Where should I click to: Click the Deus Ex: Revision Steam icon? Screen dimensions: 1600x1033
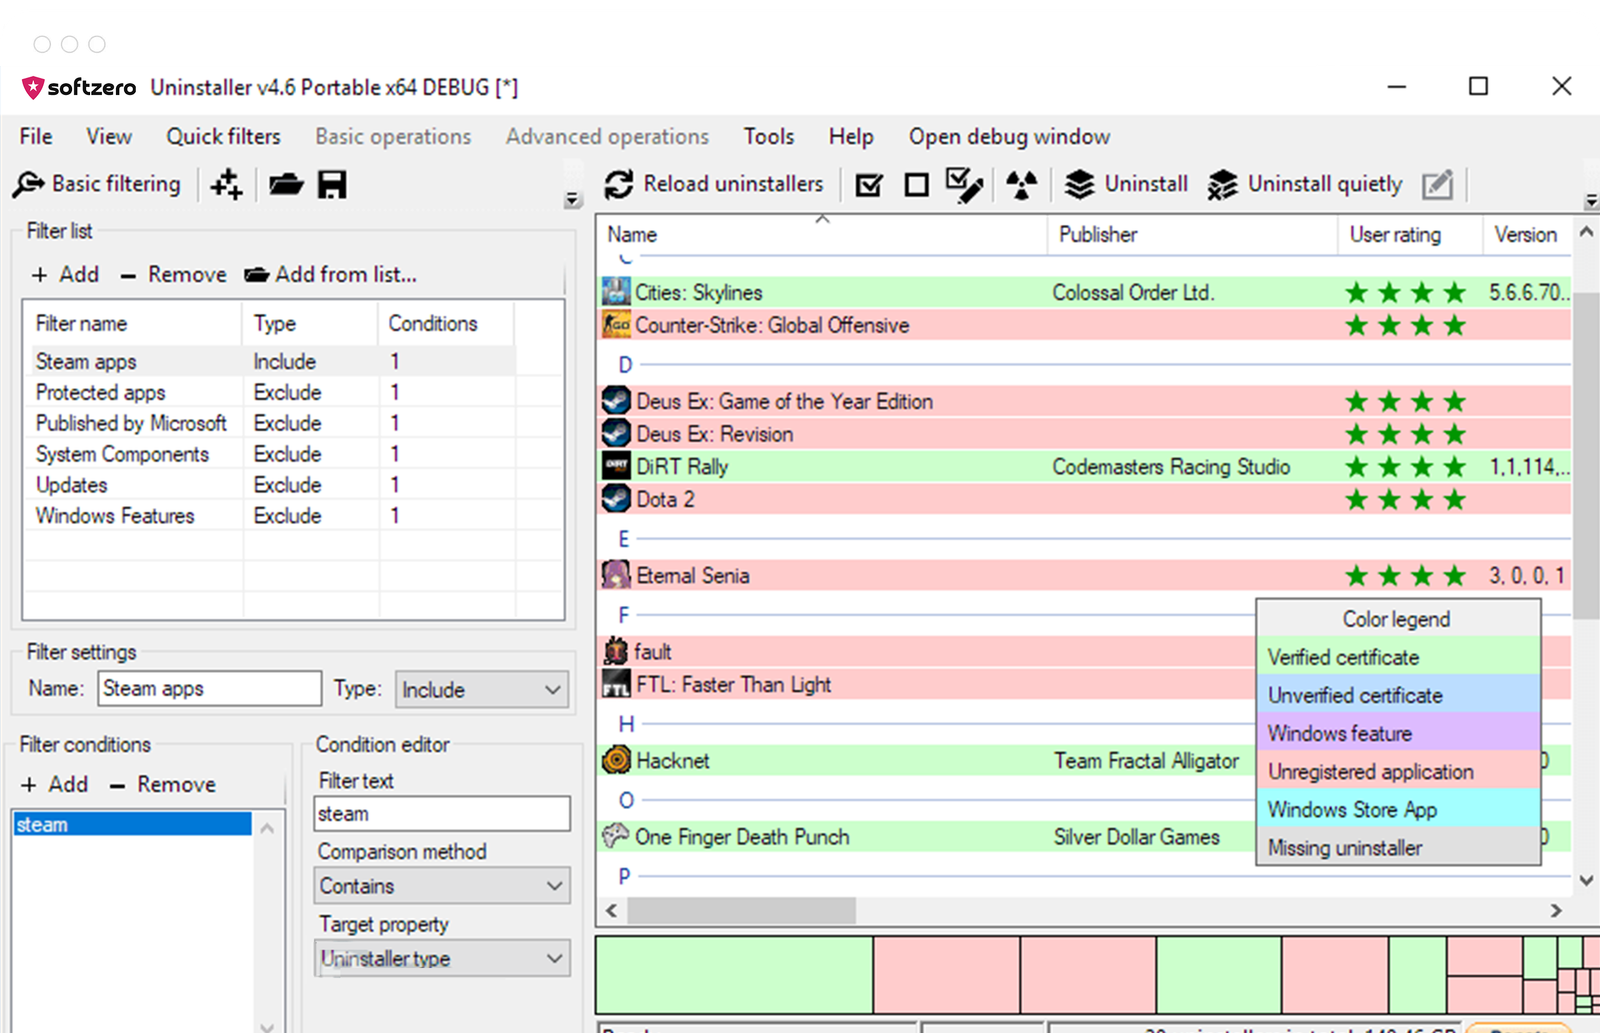point(616,434)
